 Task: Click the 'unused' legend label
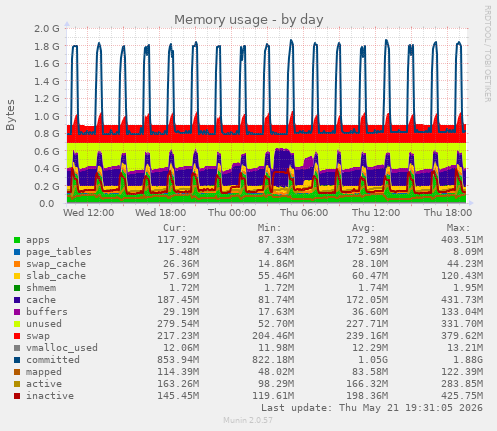[x=44, y=324]
